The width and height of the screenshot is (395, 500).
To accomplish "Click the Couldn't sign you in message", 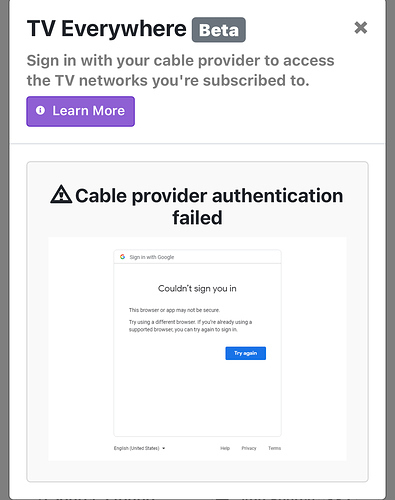I will (197, 288).
